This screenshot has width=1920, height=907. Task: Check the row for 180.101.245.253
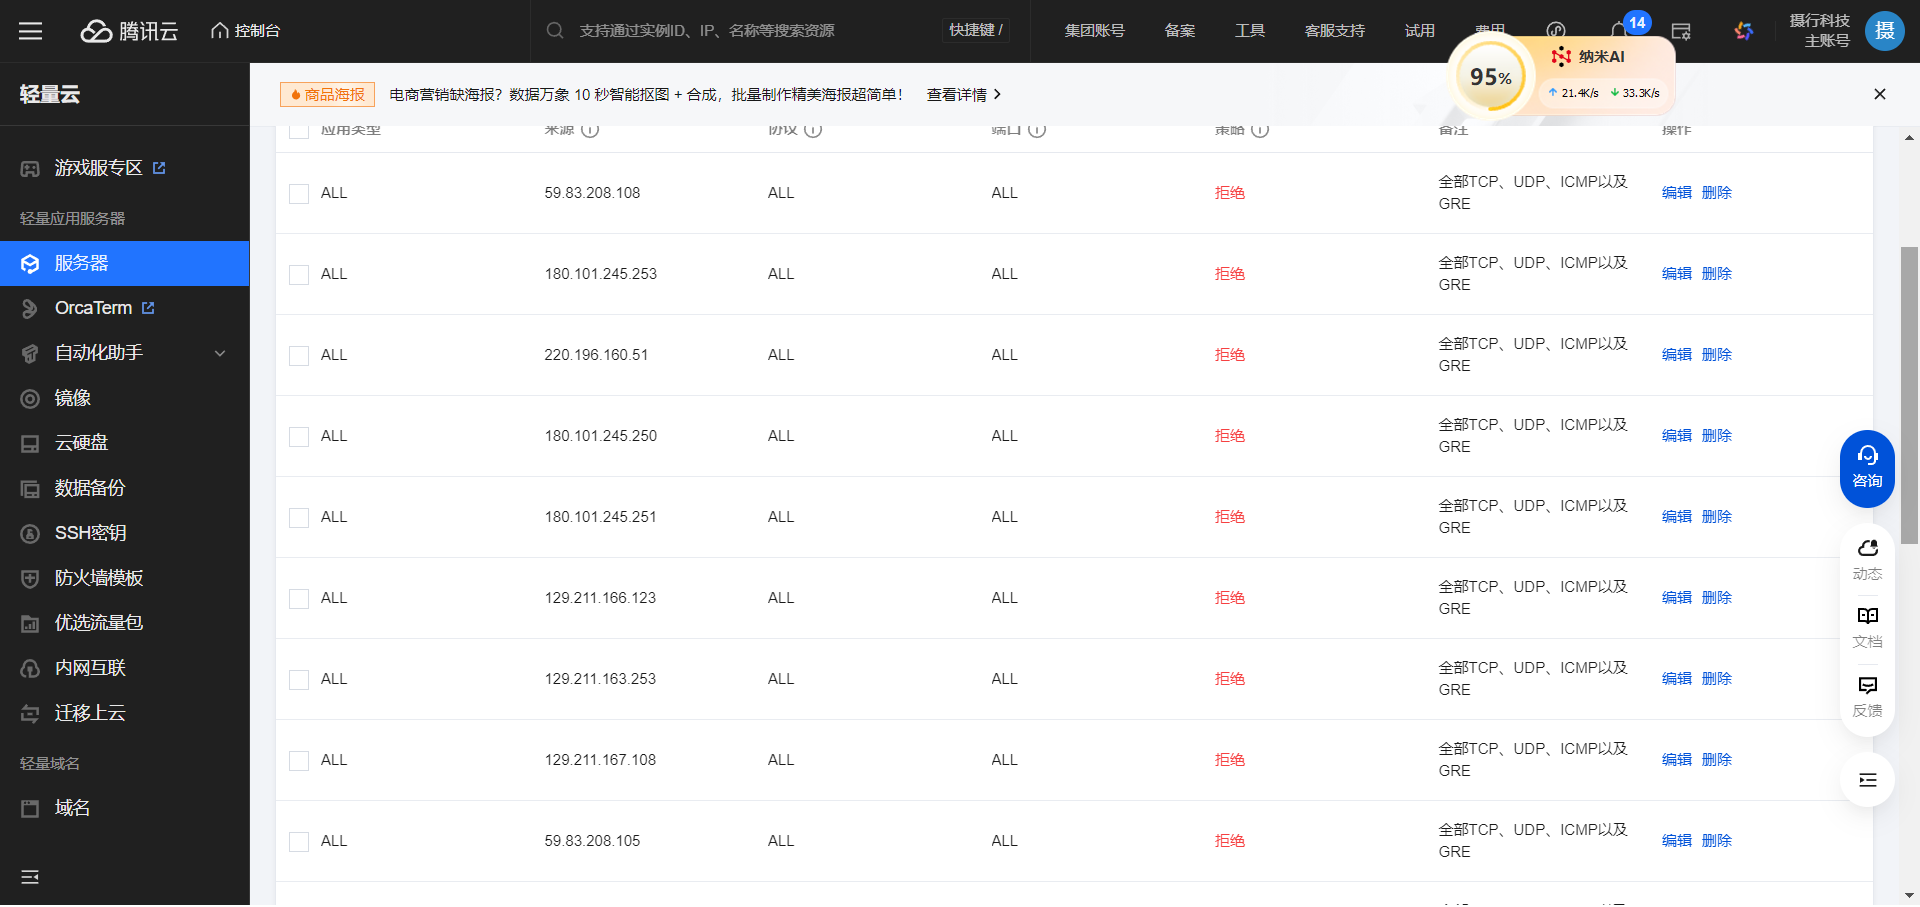click(299, 275)
